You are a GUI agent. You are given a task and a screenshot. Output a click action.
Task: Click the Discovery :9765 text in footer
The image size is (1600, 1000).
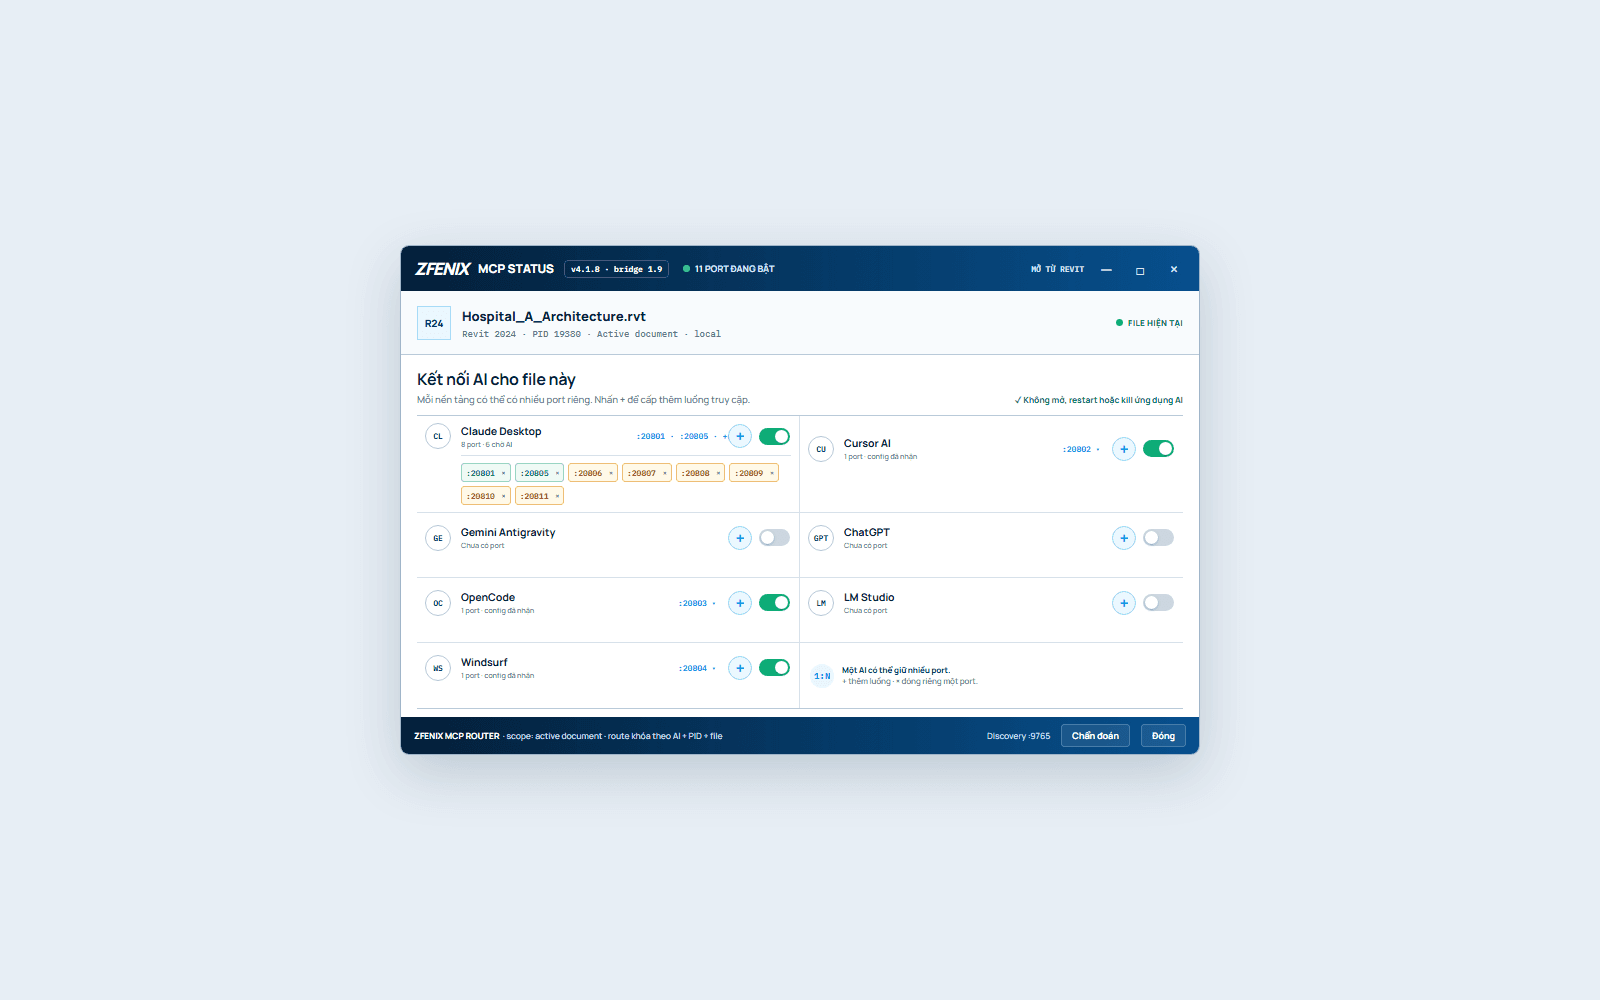click(x=1018, y=736)
